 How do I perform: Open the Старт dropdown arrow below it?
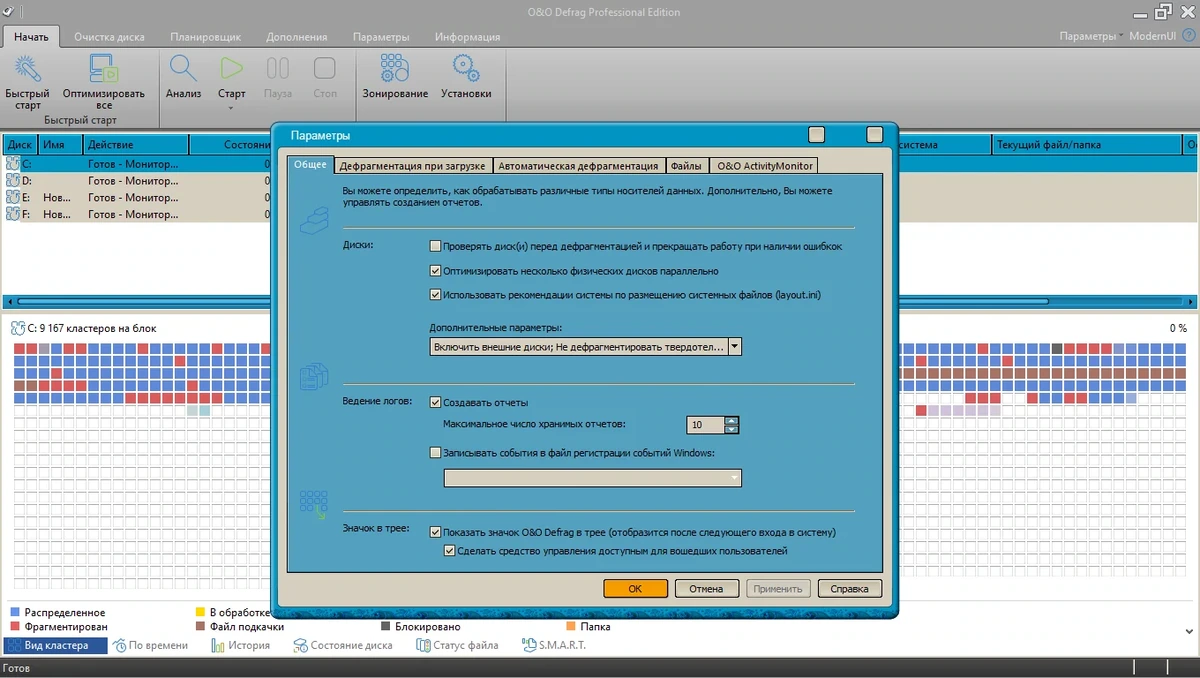pos(231,107)
